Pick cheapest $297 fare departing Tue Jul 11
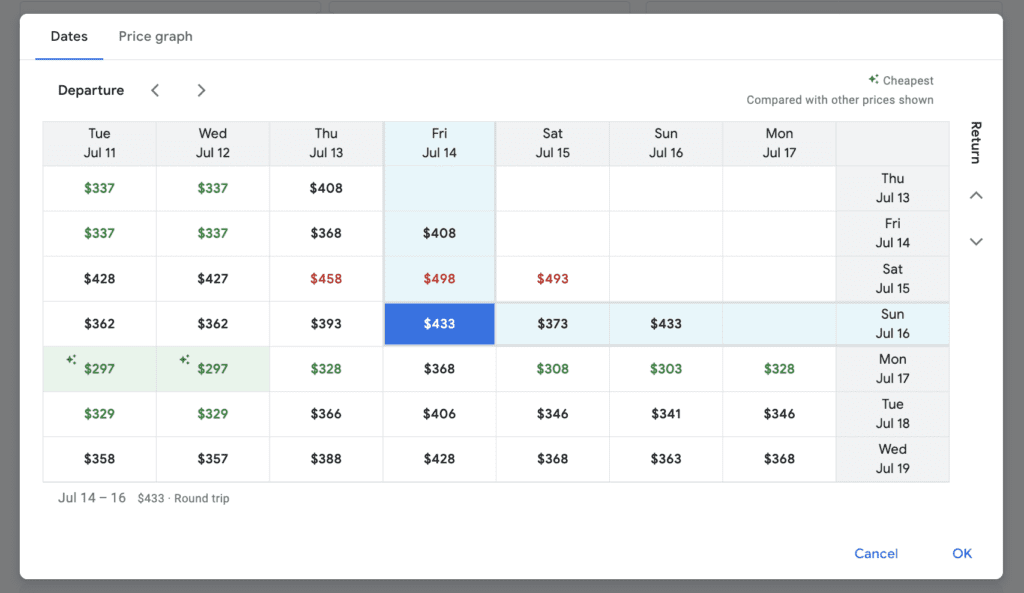1024x593 pixels. tap(99, 369)
